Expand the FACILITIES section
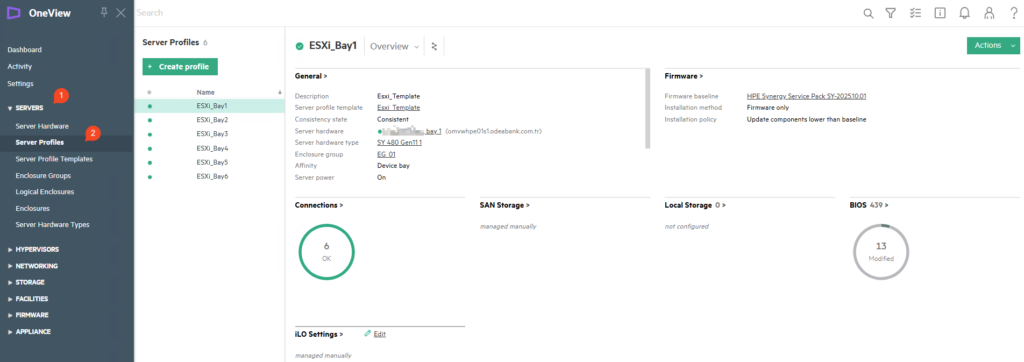 point(27,299)
